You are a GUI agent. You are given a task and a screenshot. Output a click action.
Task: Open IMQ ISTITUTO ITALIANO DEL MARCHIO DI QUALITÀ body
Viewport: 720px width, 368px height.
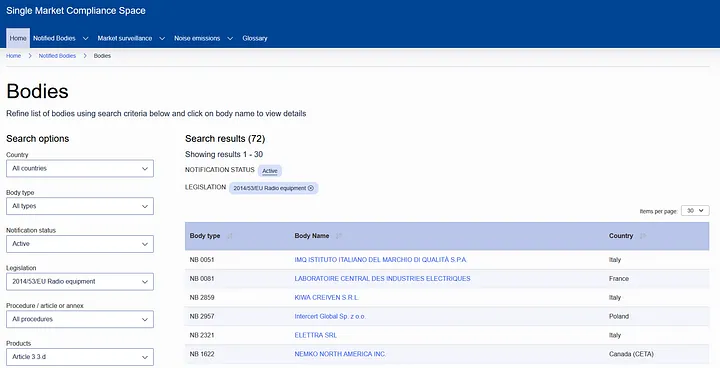click(381, 260)
